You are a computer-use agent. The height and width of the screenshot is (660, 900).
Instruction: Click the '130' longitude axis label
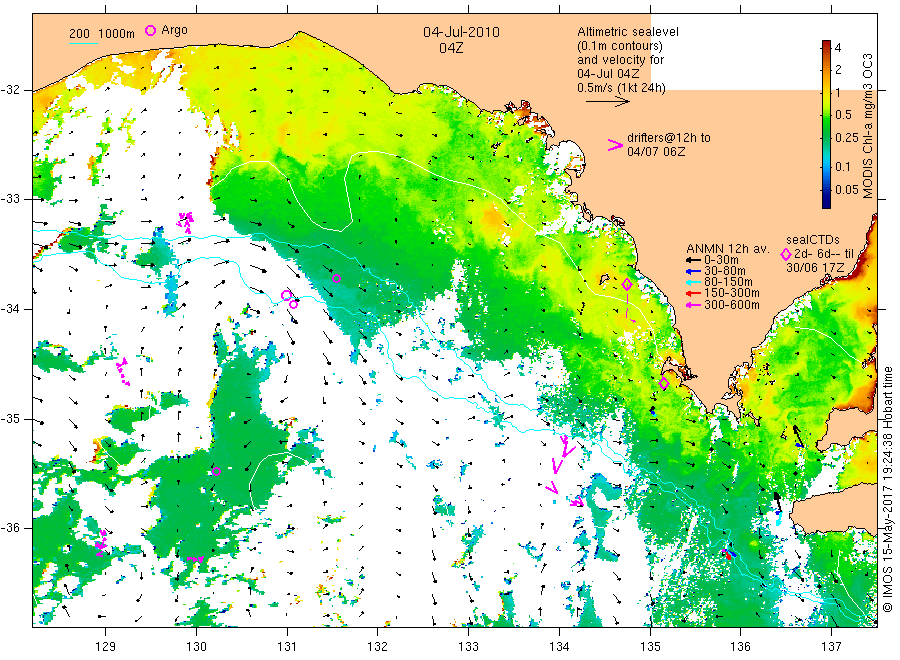pyautogui.click(x=196, y=647)
